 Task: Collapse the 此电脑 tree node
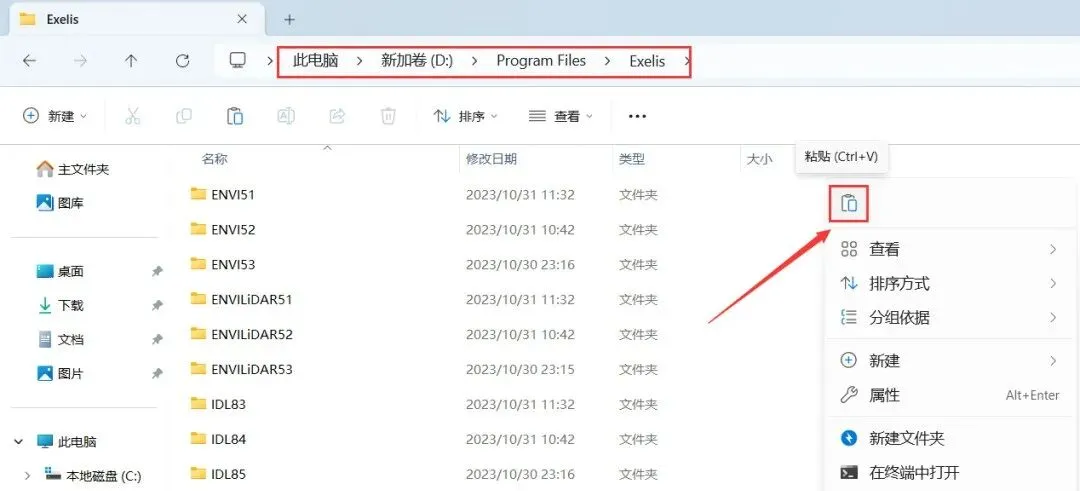coord(19,441)
